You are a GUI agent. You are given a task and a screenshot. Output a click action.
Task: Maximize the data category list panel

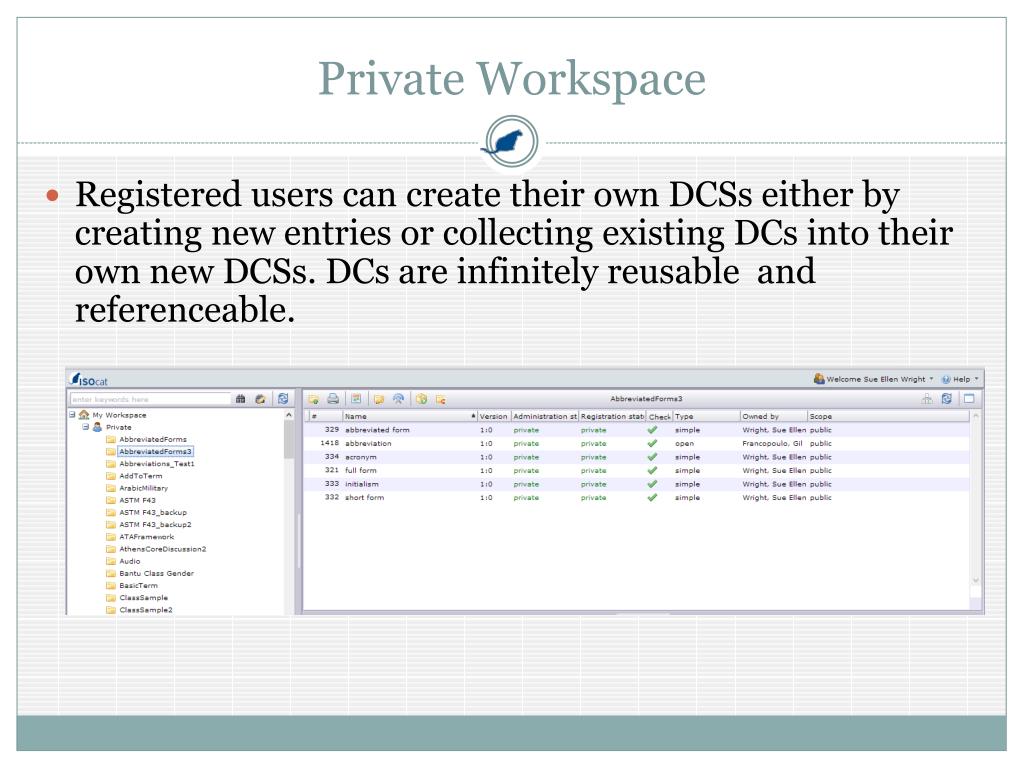(x=969, y=398)
